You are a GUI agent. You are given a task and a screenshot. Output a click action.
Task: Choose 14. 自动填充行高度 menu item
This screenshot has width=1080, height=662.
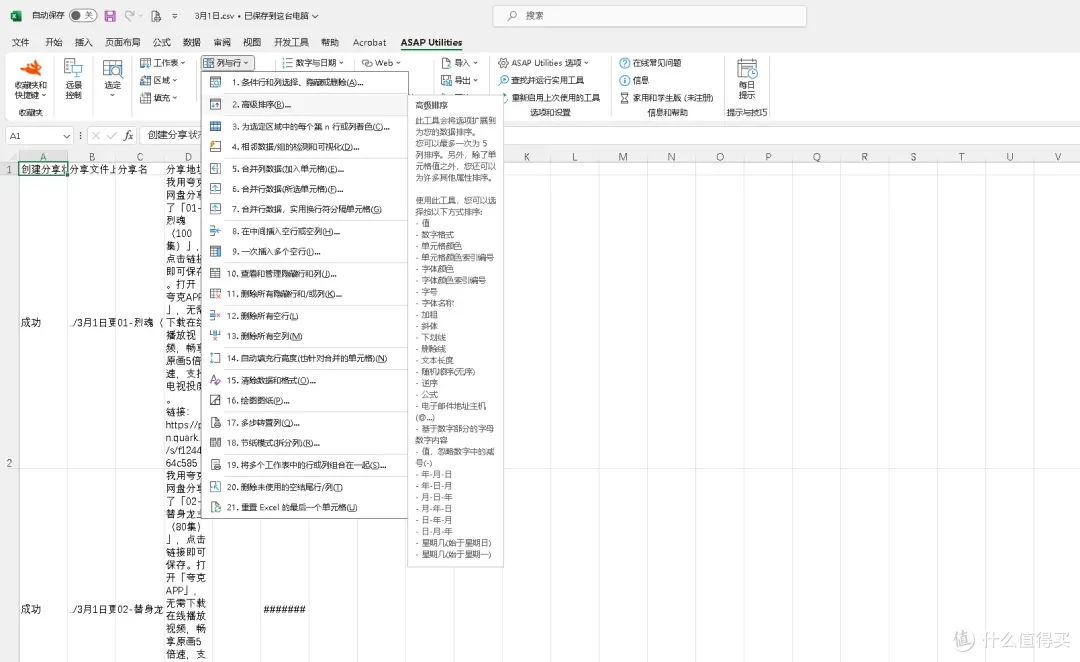pos(305,358)
